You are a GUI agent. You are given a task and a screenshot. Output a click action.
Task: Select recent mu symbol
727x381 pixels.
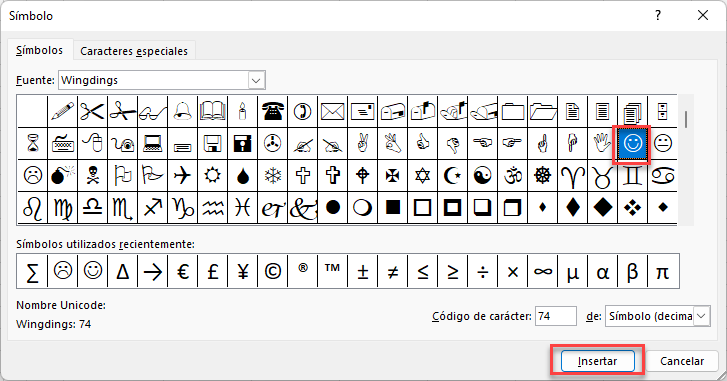click(x=573, y=271)
